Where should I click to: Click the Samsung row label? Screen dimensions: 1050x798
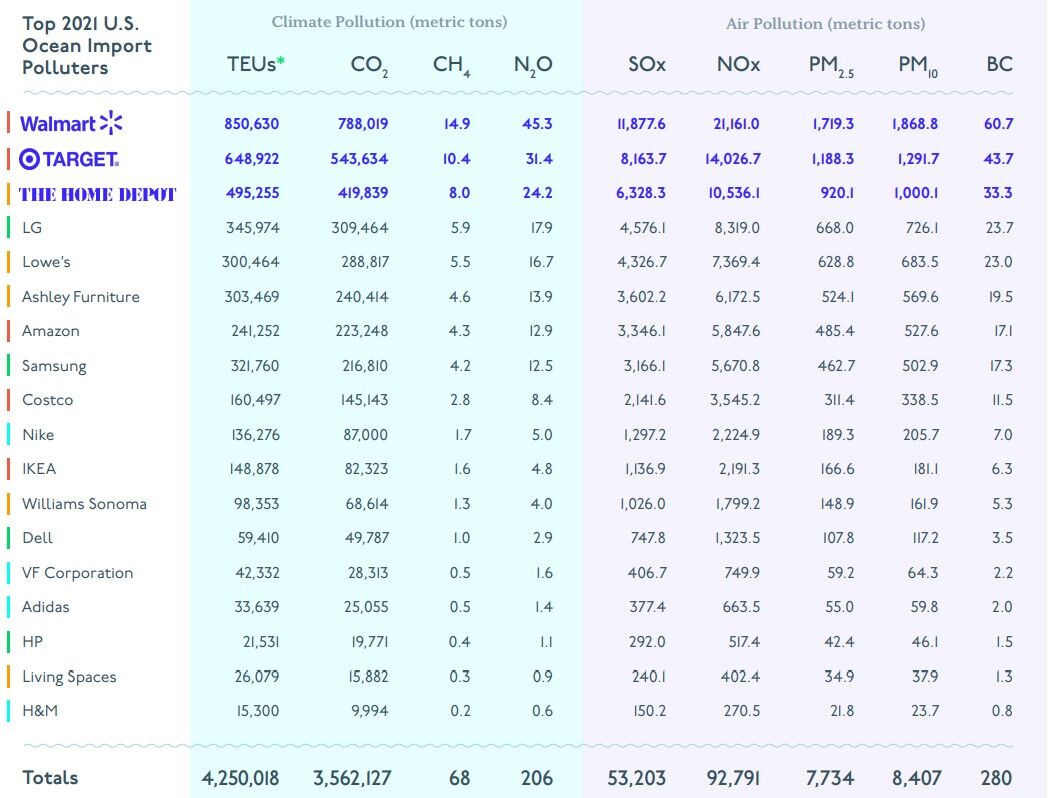coord(54,366)
